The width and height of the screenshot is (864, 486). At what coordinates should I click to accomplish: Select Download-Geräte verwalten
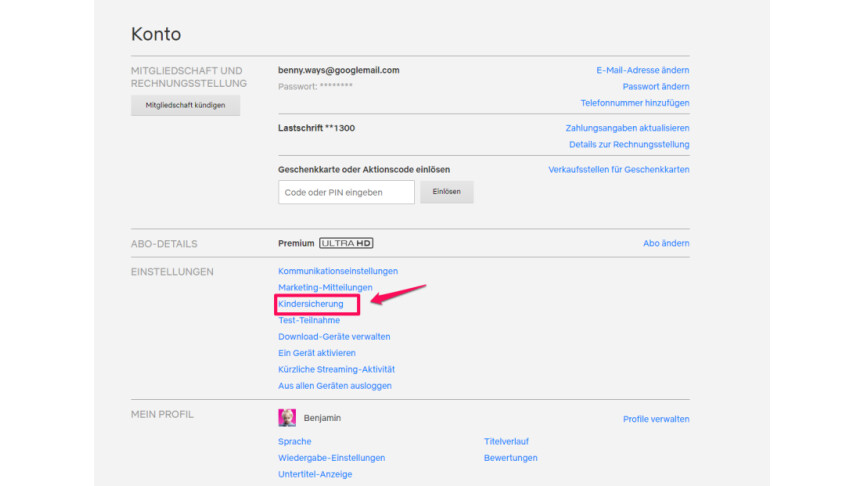(x=334, y=337)
